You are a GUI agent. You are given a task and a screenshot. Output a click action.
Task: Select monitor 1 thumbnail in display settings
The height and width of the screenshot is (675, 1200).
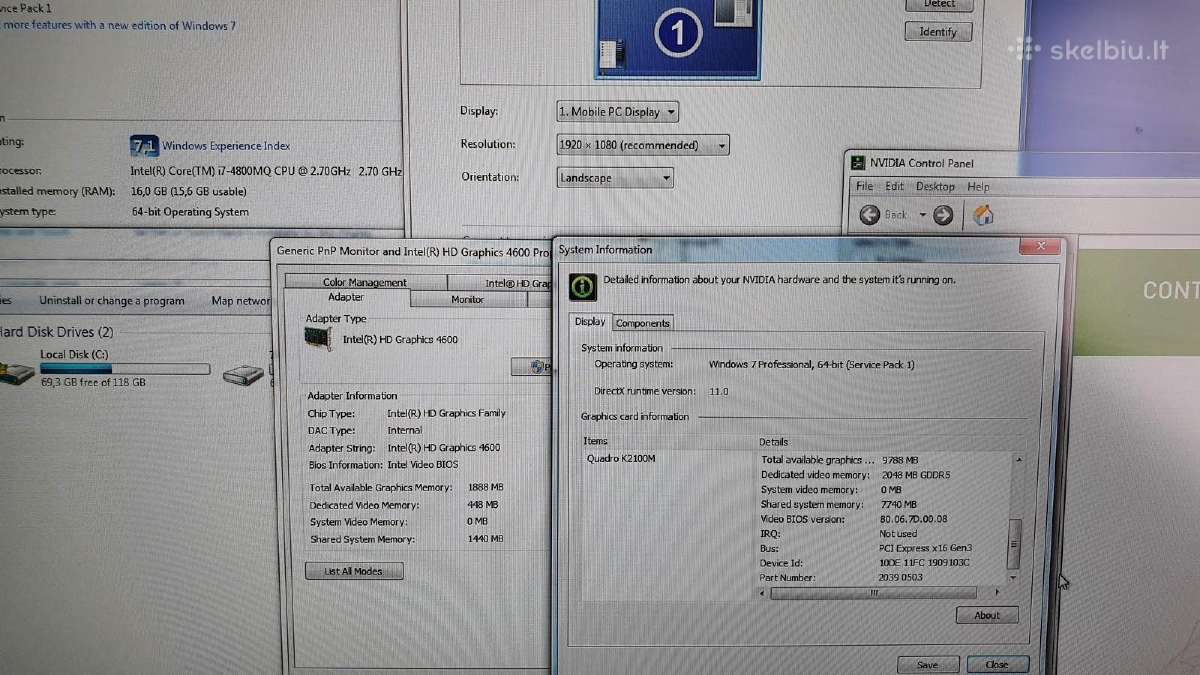pyautogui.click(x=677, y=36)
